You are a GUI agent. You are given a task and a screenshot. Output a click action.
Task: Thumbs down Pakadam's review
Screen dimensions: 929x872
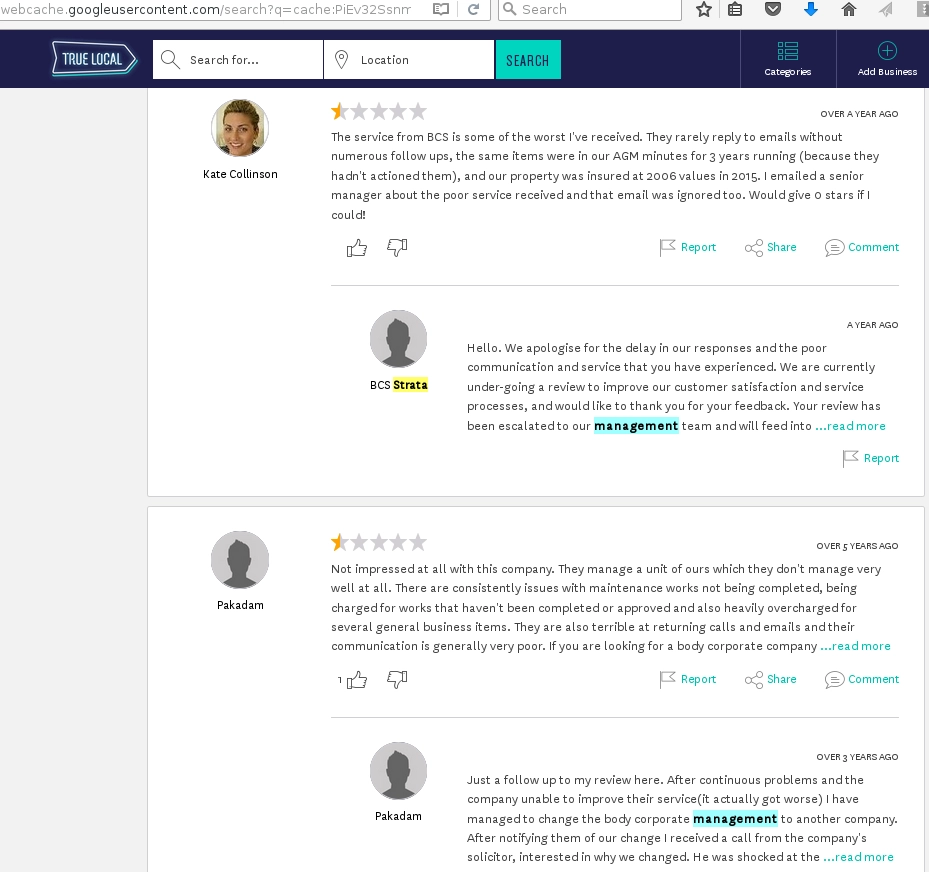397,679
